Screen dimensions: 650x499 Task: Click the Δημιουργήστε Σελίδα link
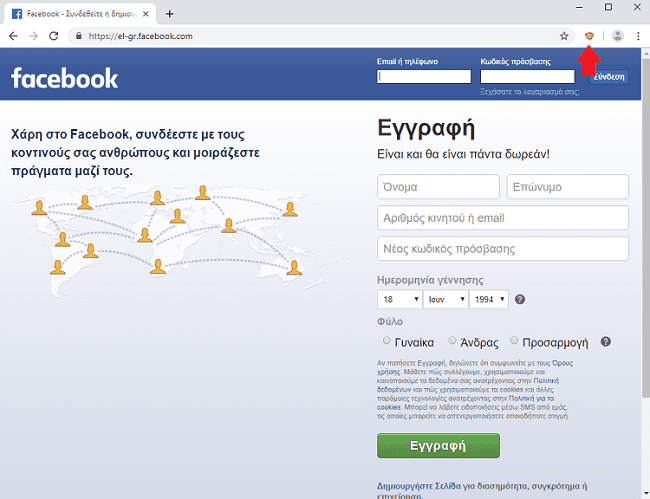(419, 486)
